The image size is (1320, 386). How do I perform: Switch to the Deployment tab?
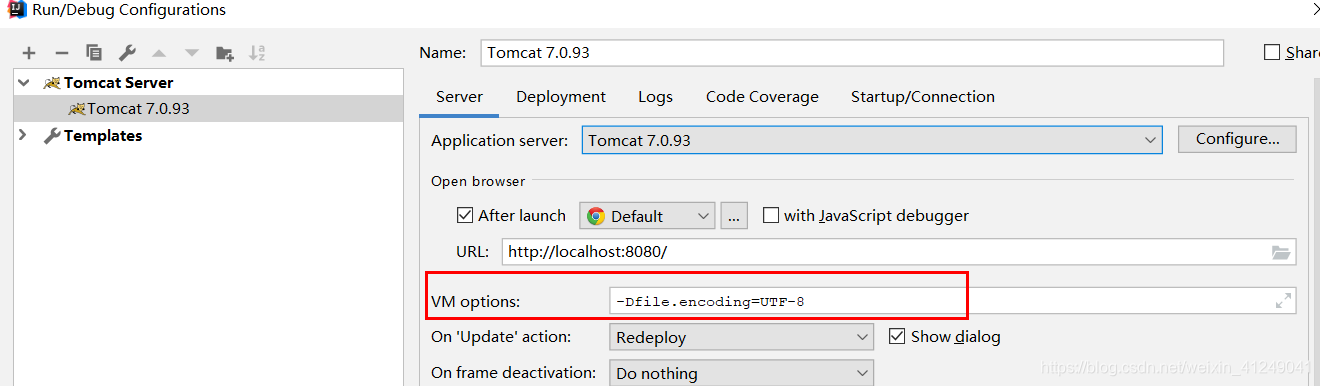tap(561, 97)
